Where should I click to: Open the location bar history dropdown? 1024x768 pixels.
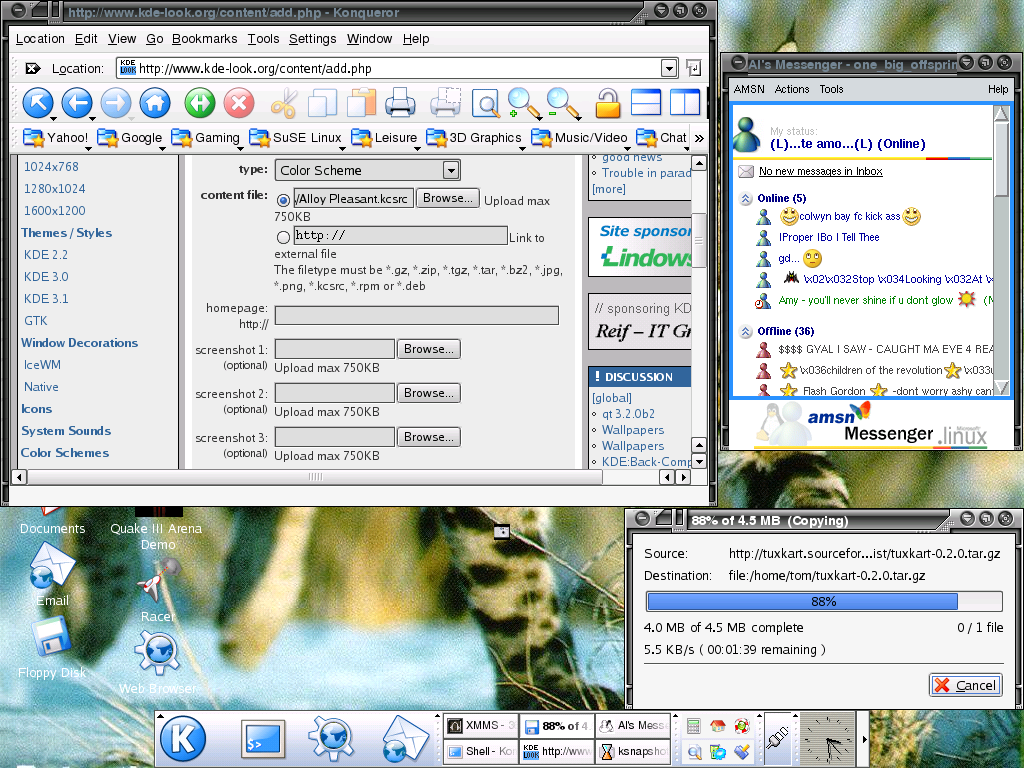[x=669, y=68]
